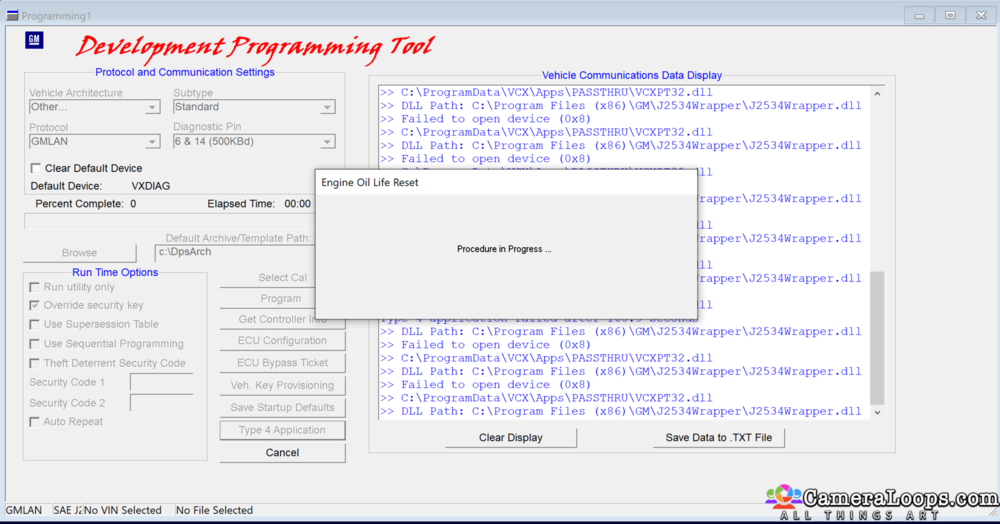Click the Security Code 1 input field
Image resolution: width=1000 pixels, height=524 pixels.
161,382
